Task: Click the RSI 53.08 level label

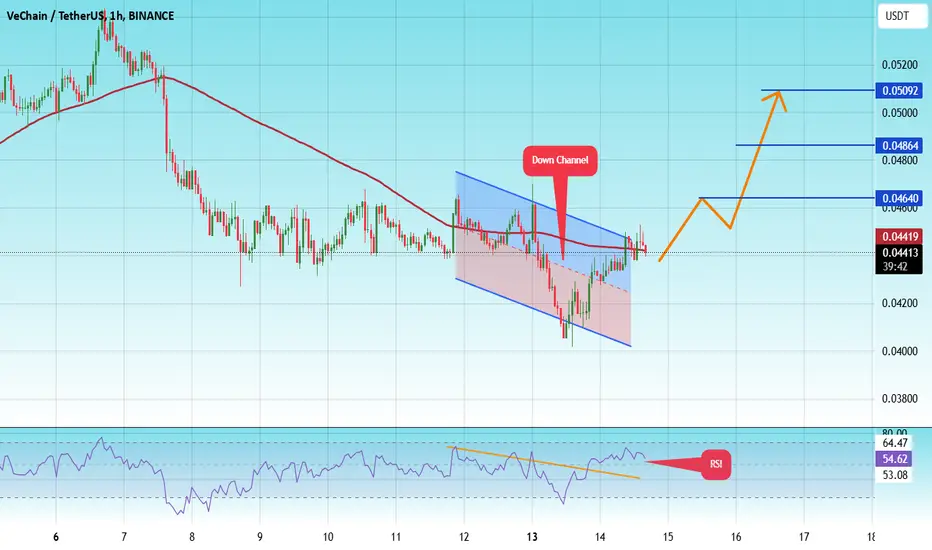Action: click(x=895, y=474)
